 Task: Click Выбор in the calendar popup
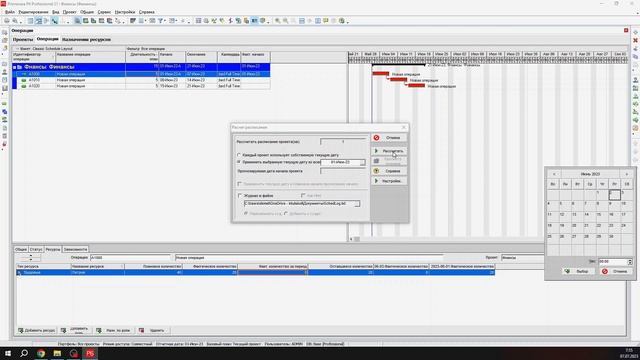tap(577, 271)
